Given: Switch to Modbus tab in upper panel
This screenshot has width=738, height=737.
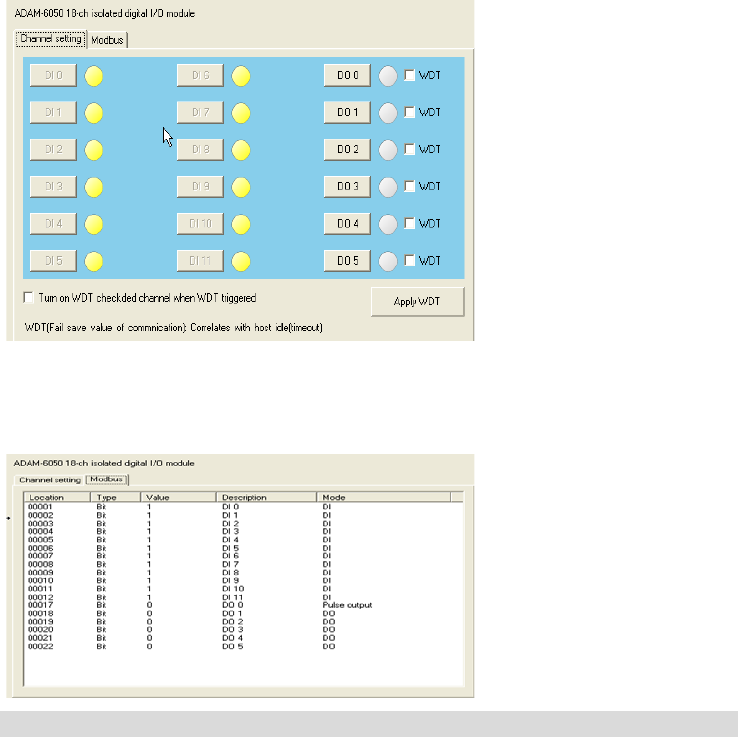Looking at the screenshot, I should (107, 40).
